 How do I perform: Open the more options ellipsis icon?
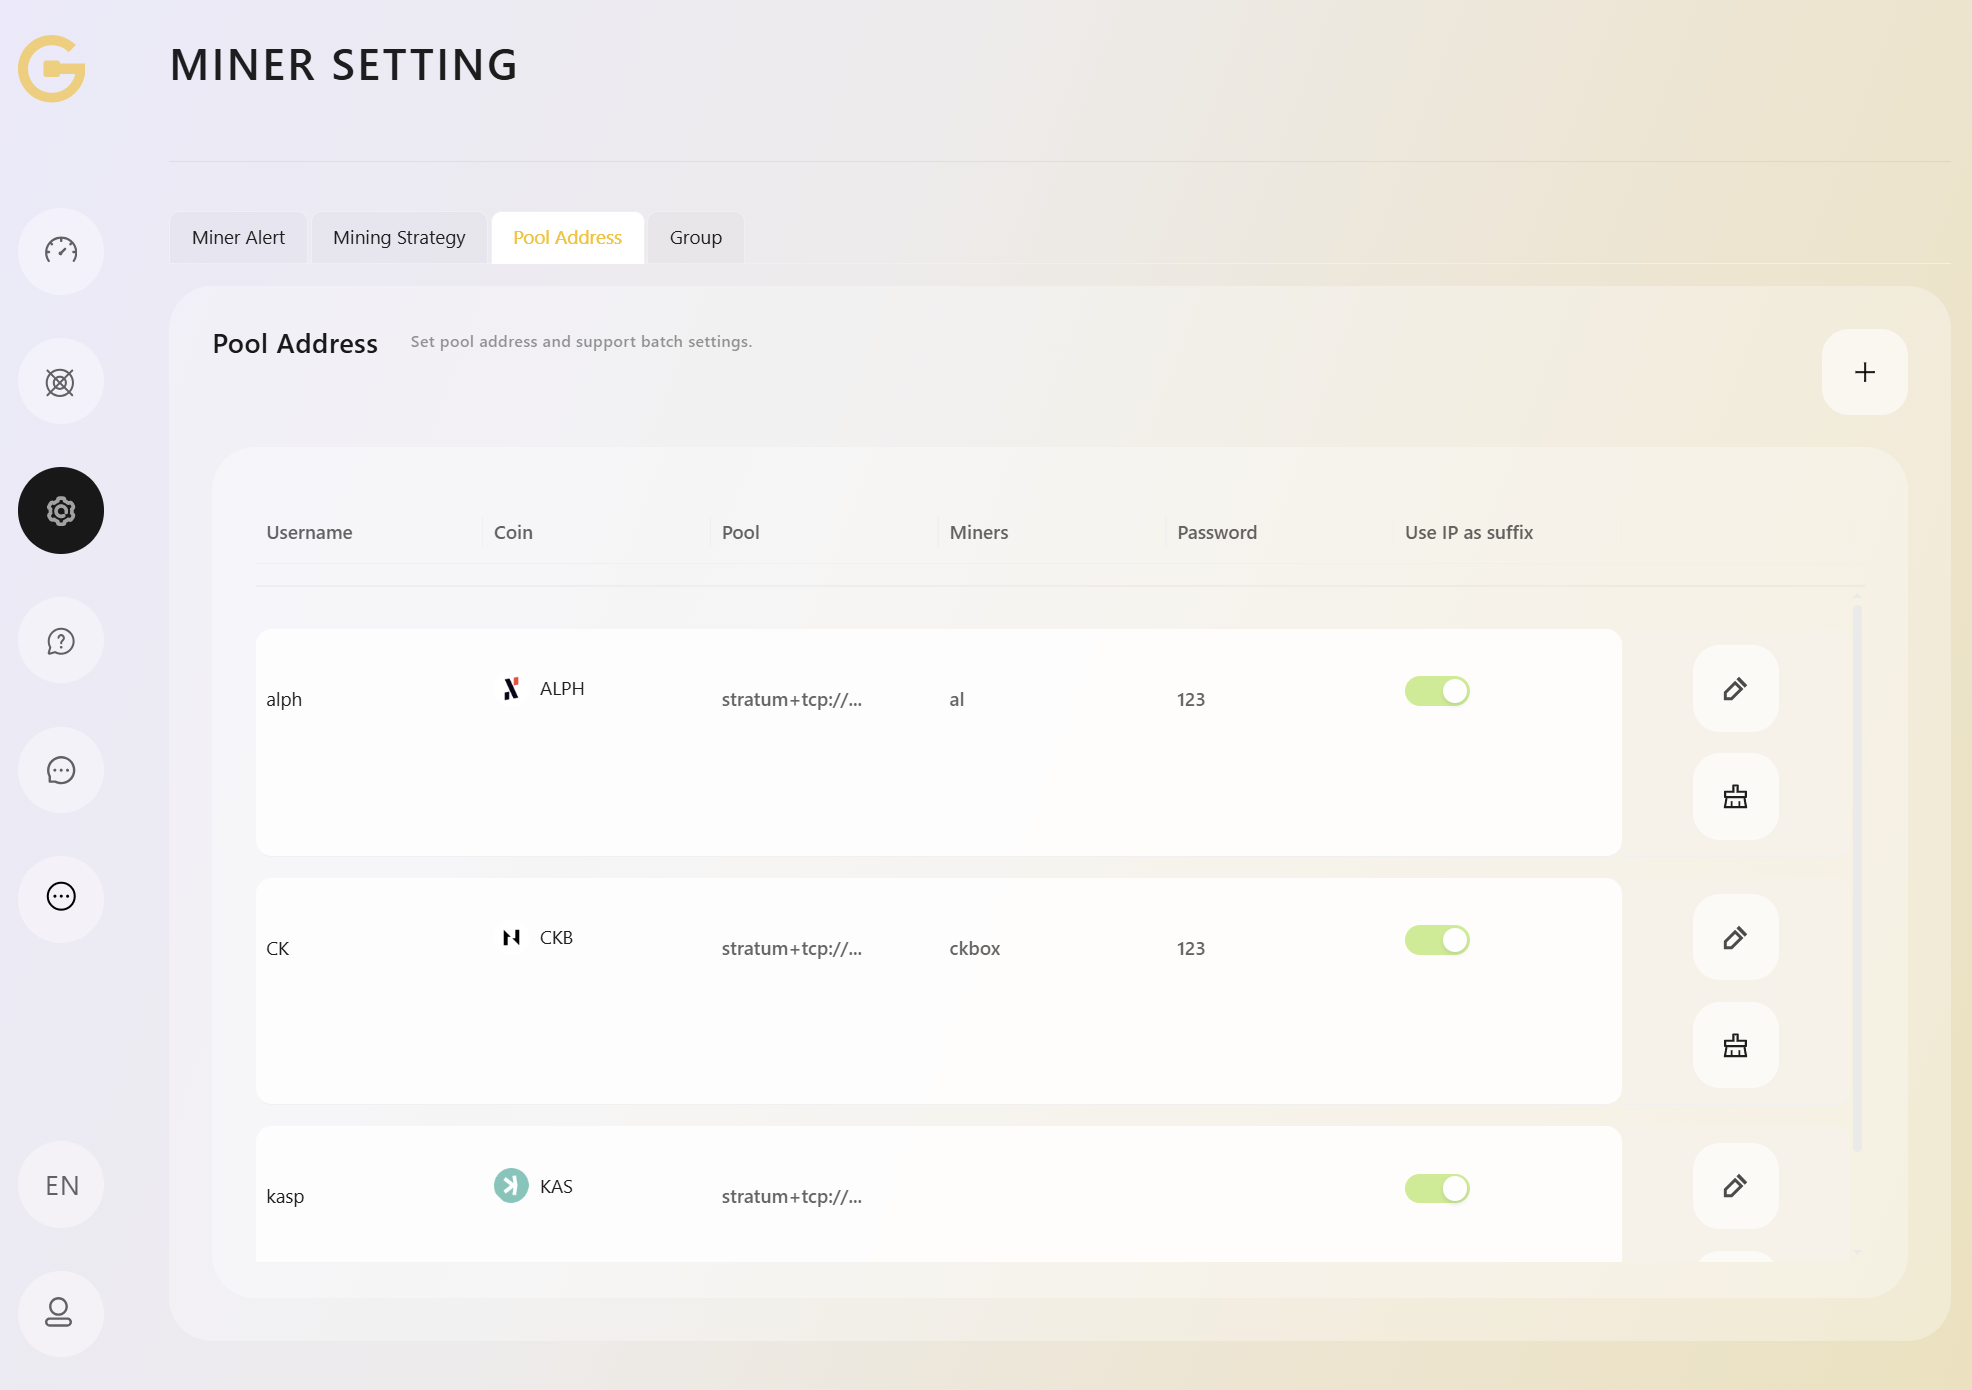[x=61, y=897]
